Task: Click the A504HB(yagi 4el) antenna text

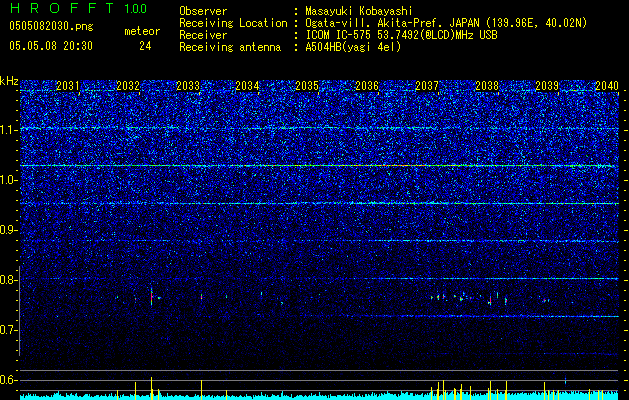Action: 353,47
